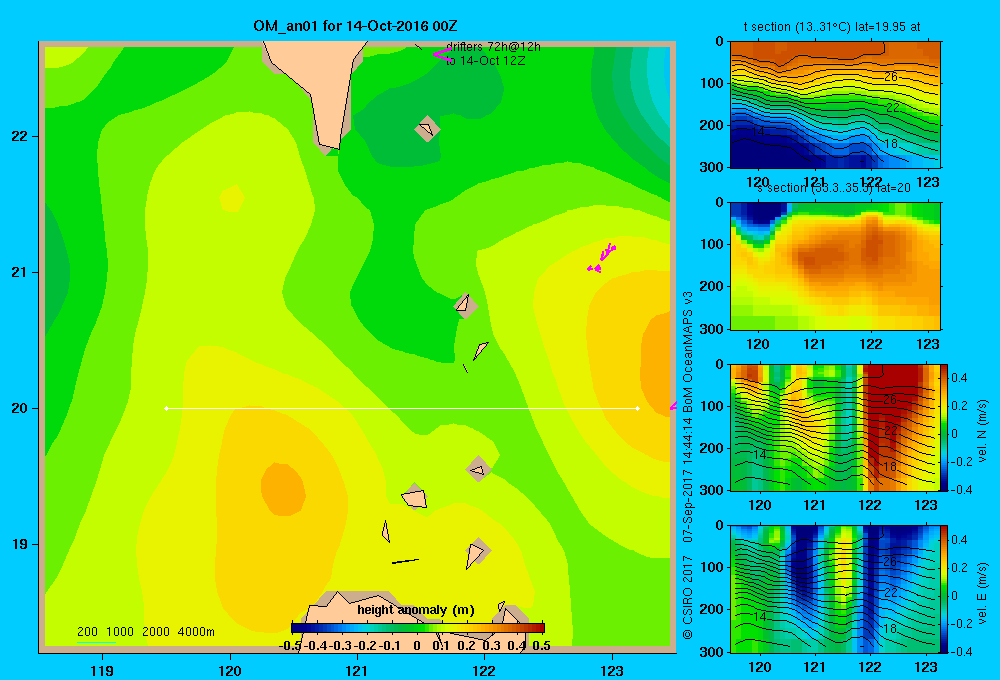Click the velocity E color bar
1000x680 pixels.
[x=944, y=589]
